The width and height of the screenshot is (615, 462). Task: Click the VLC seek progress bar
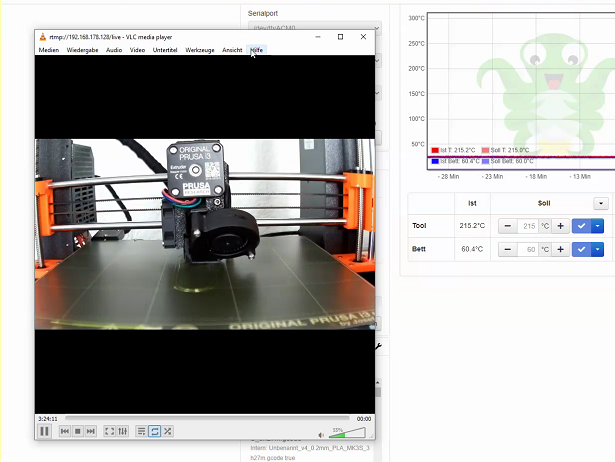pos(207,418)
